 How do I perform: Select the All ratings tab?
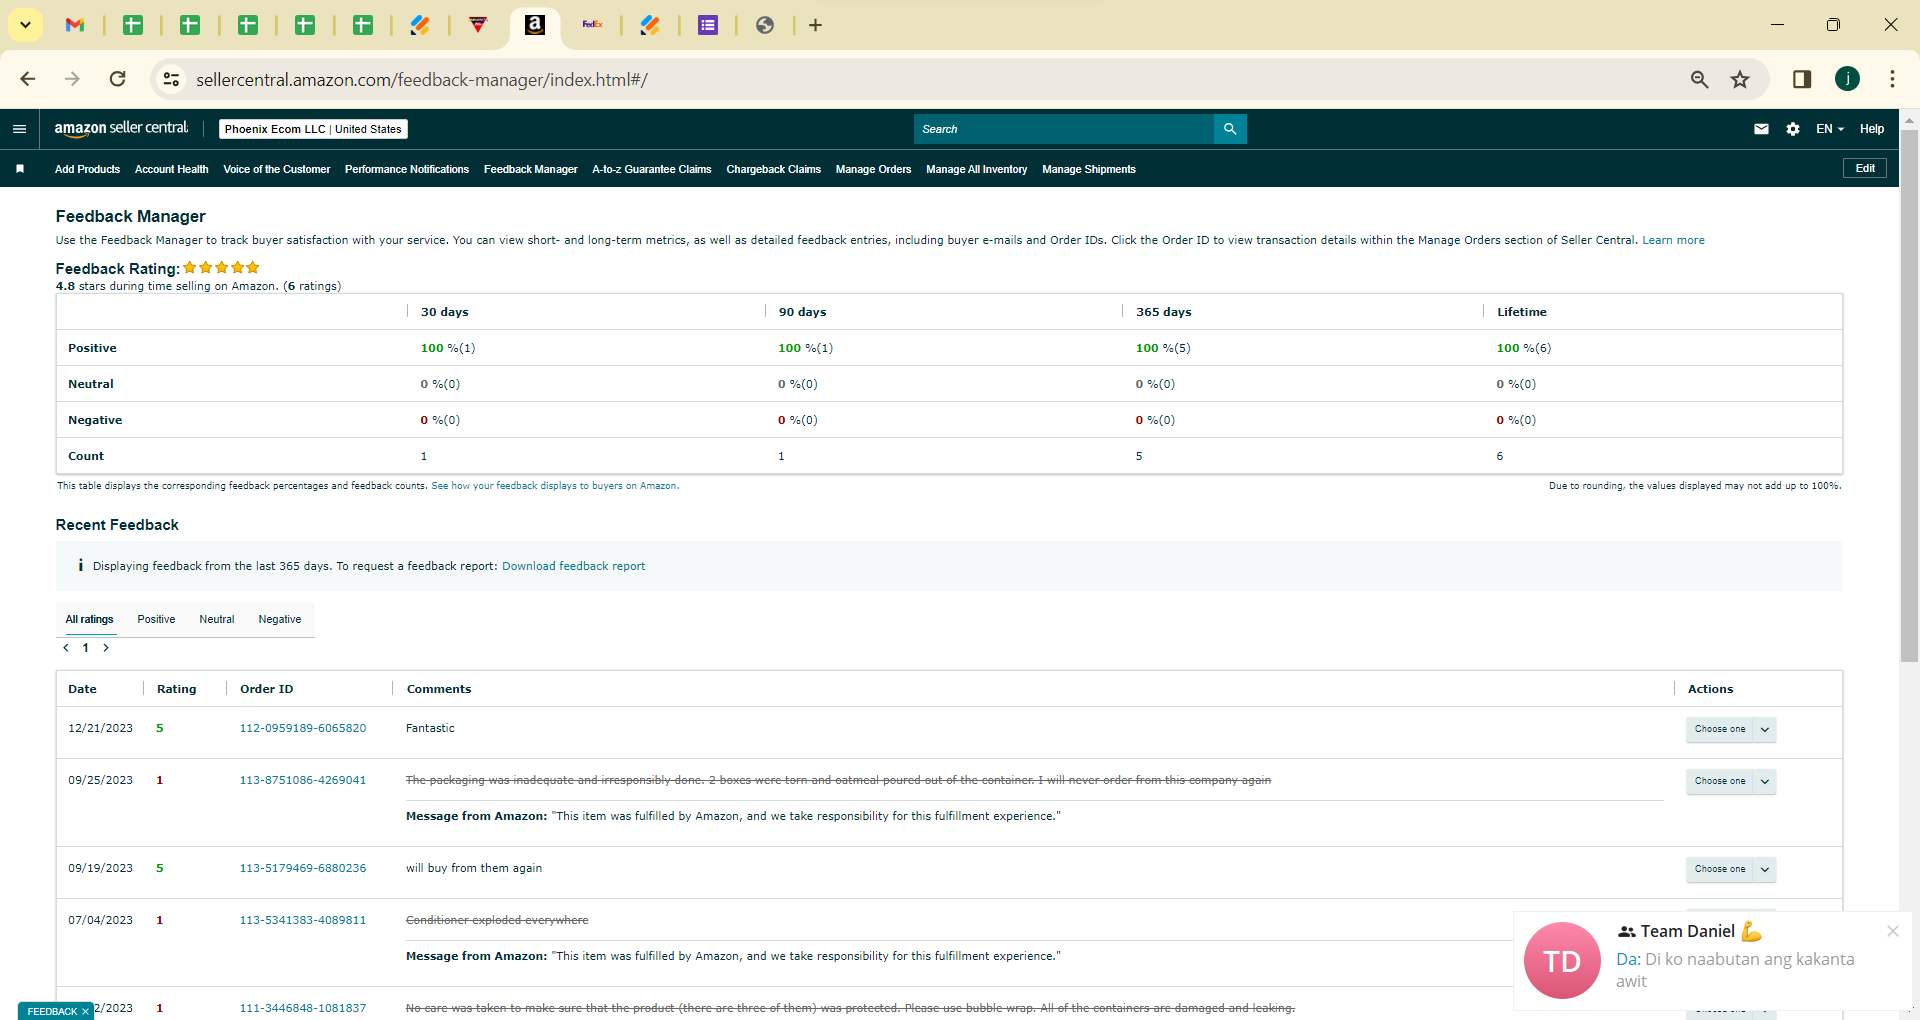tap(90, 620)
